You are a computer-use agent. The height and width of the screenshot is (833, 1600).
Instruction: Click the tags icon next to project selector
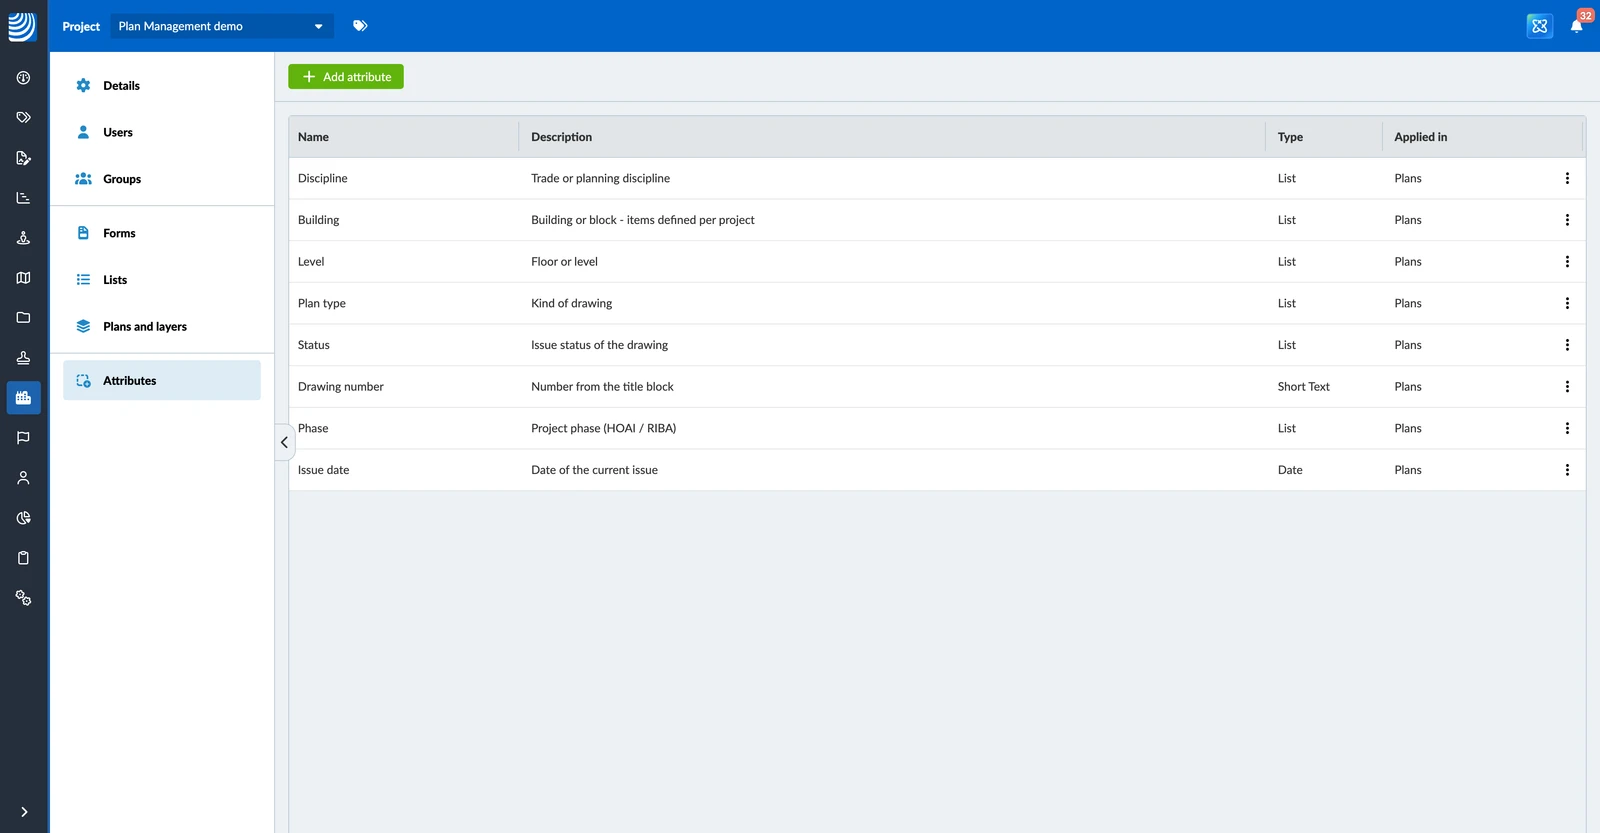point(360,26)
